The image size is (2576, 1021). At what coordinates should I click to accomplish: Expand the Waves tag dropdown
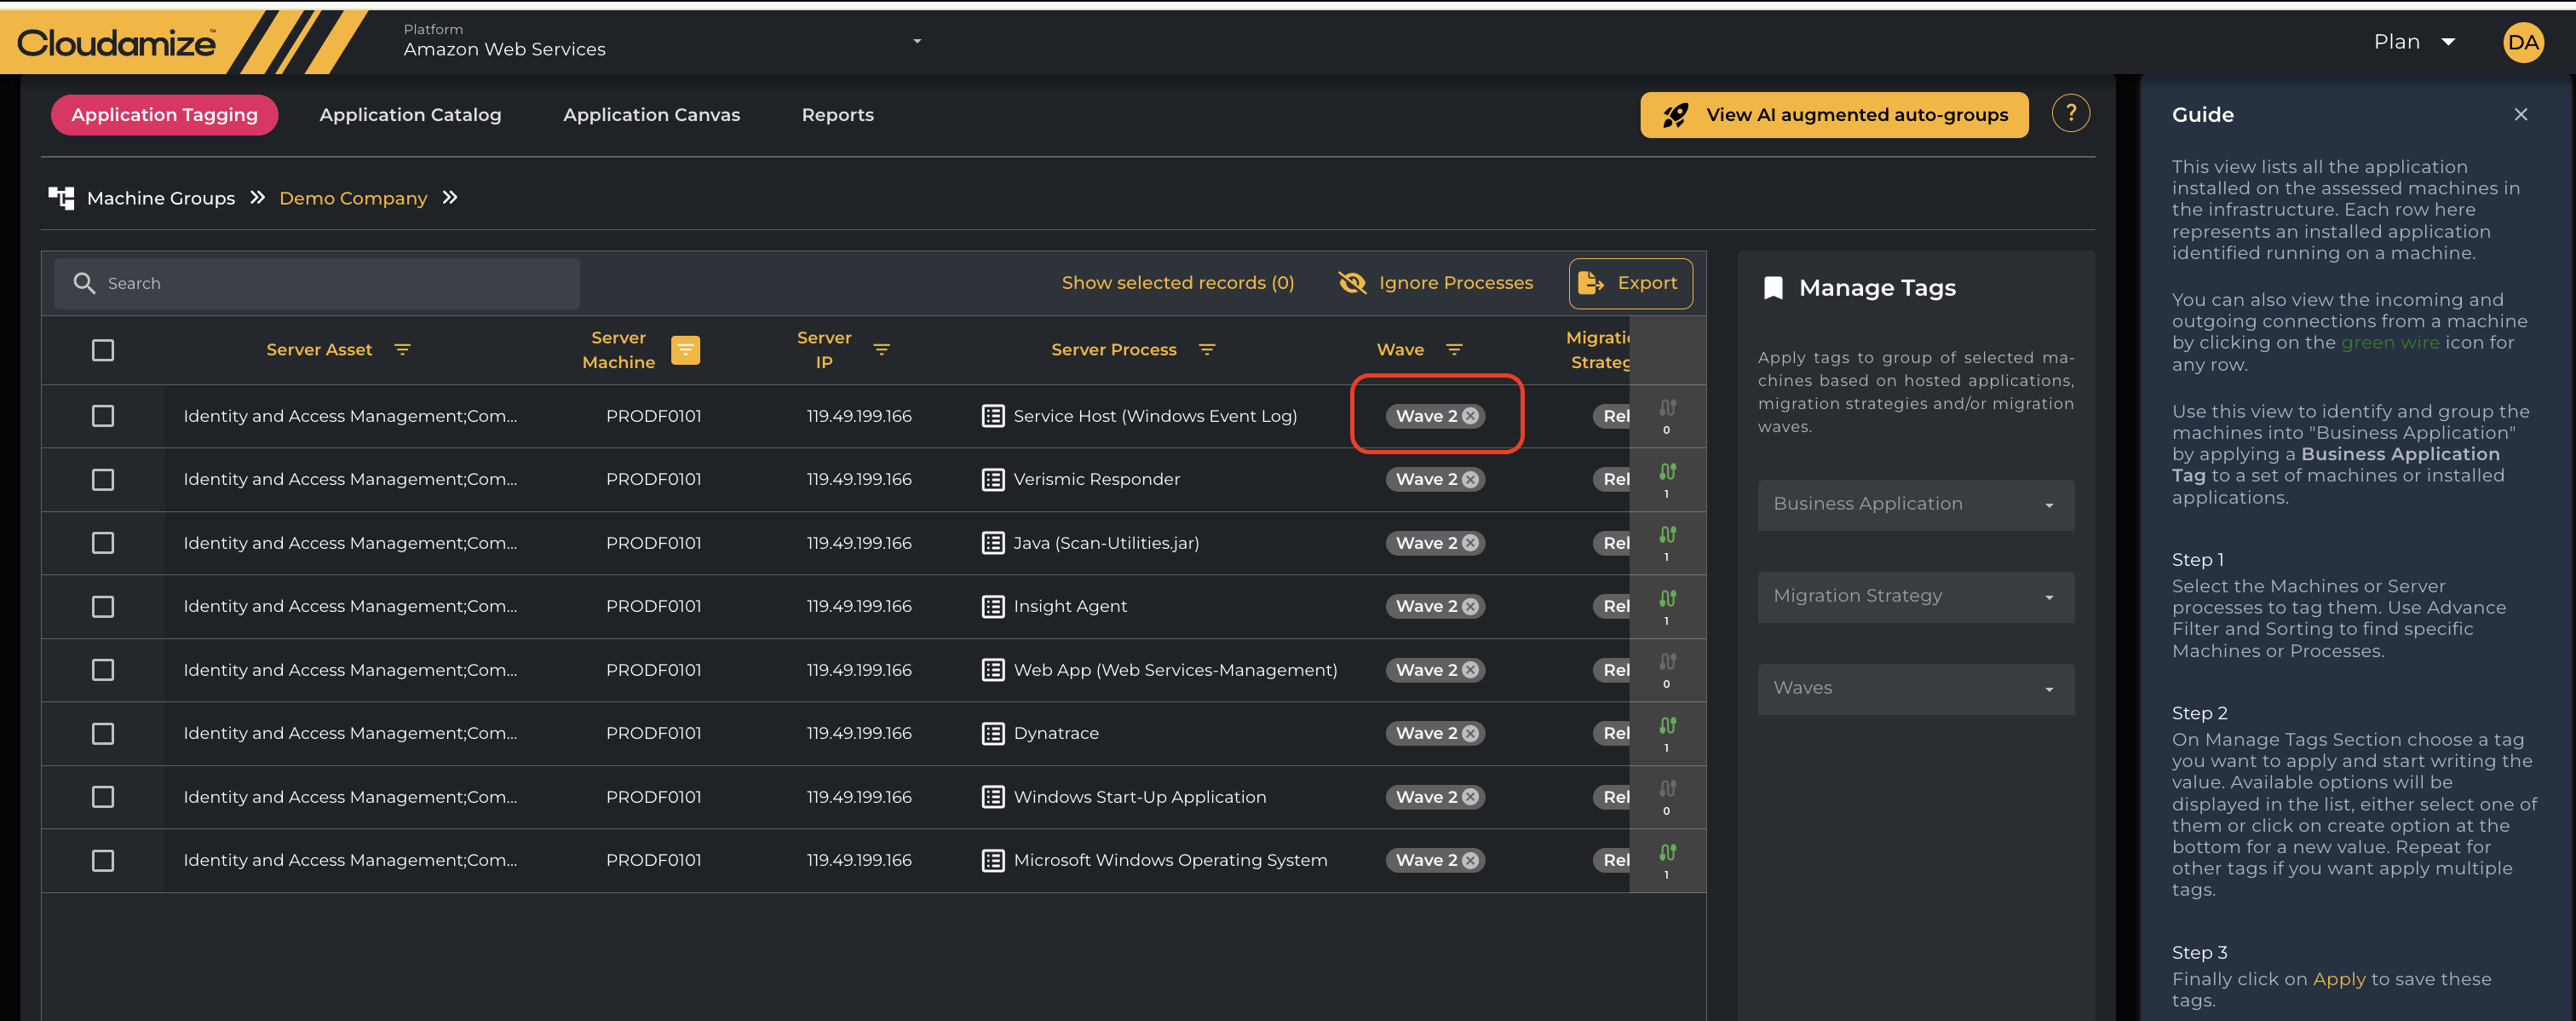pos(1915,689)
